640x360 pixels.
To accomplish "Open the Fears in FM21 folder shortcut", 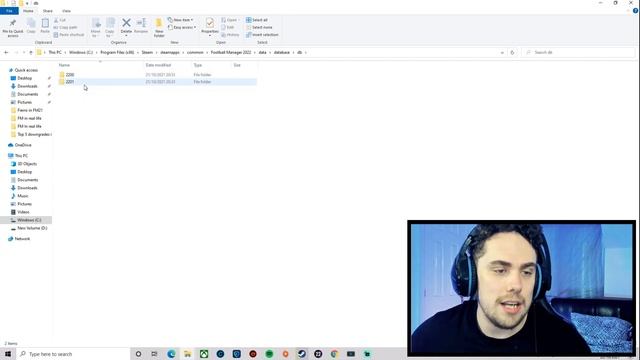I will [x=29, y=110].
